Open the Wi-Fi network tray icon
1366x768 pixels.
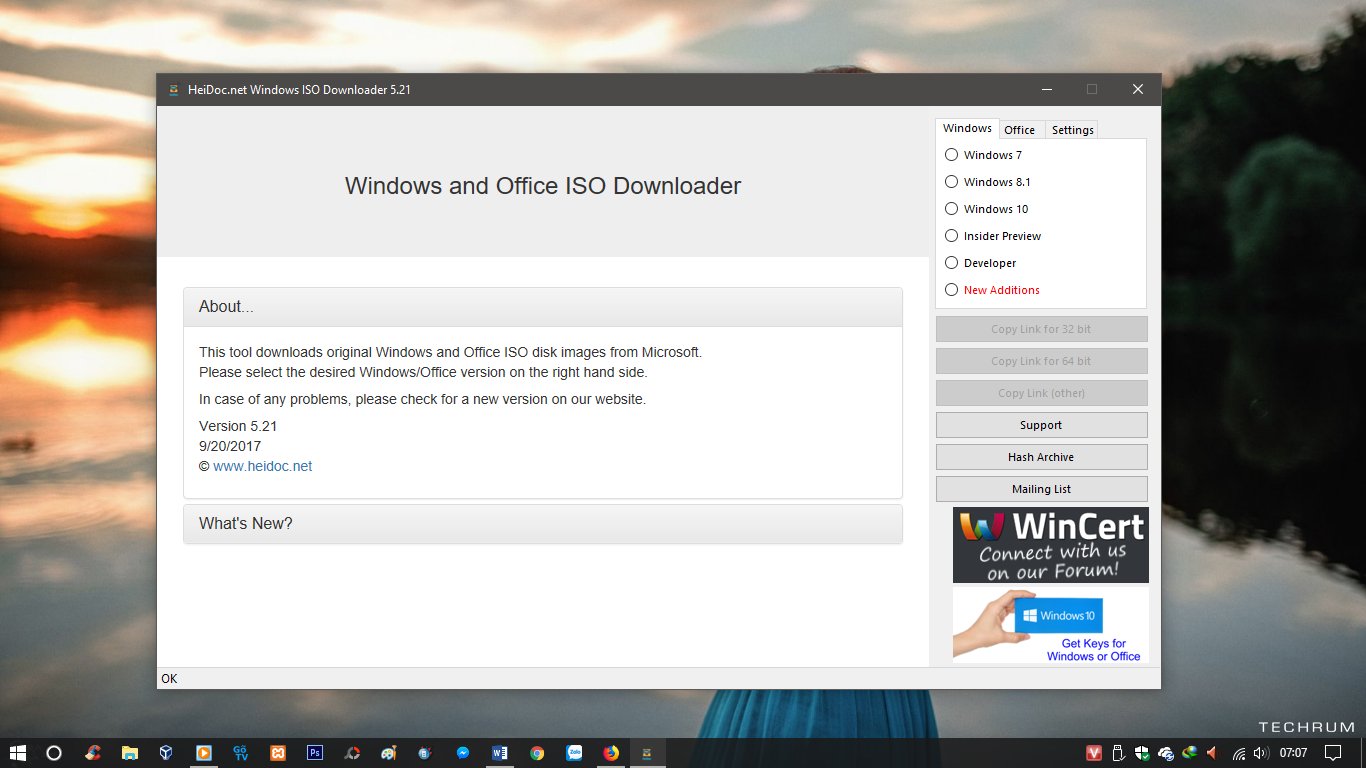pyautogui.click(x=1238, y=753)
